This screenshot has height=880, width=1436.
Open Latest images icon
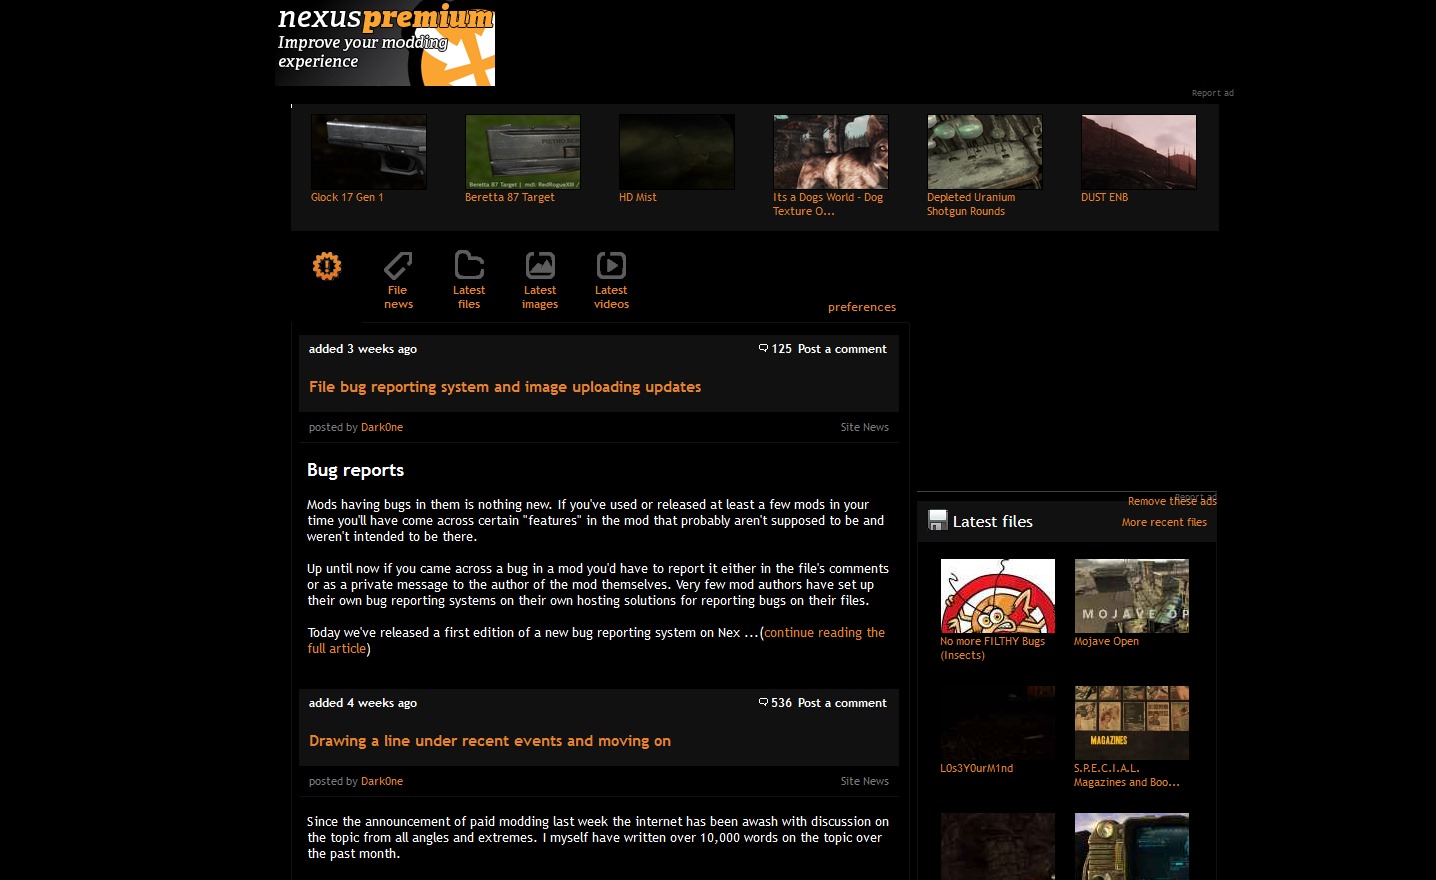(540, 265)
